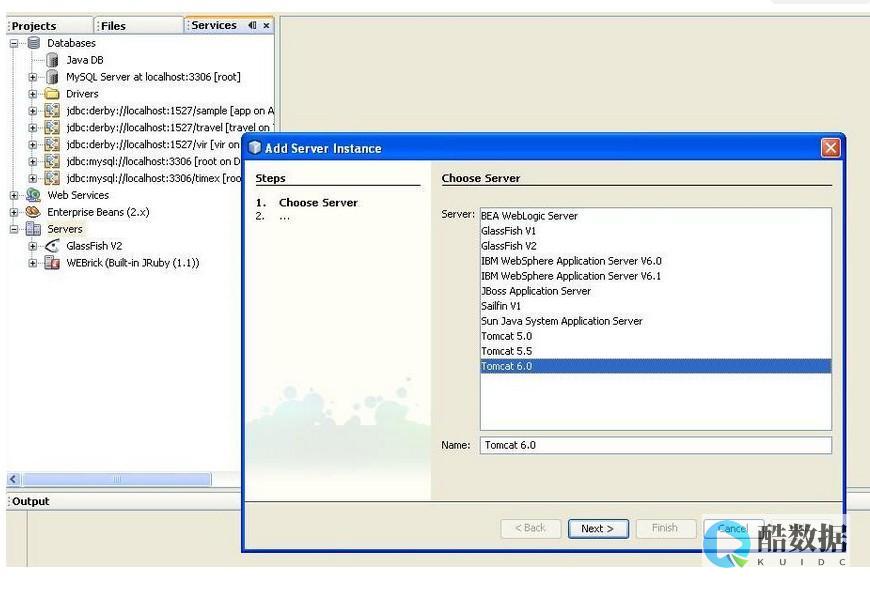The height and width of the screenshot is (590, 870).
Task: Click the mysql root connection icon
Action: point(52,162)
